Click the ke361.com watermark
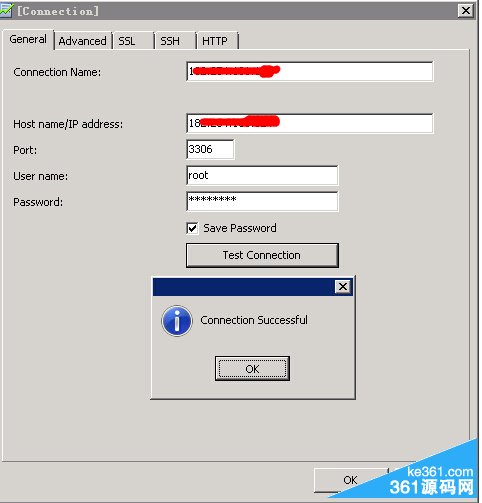 (x=440, y=472)
